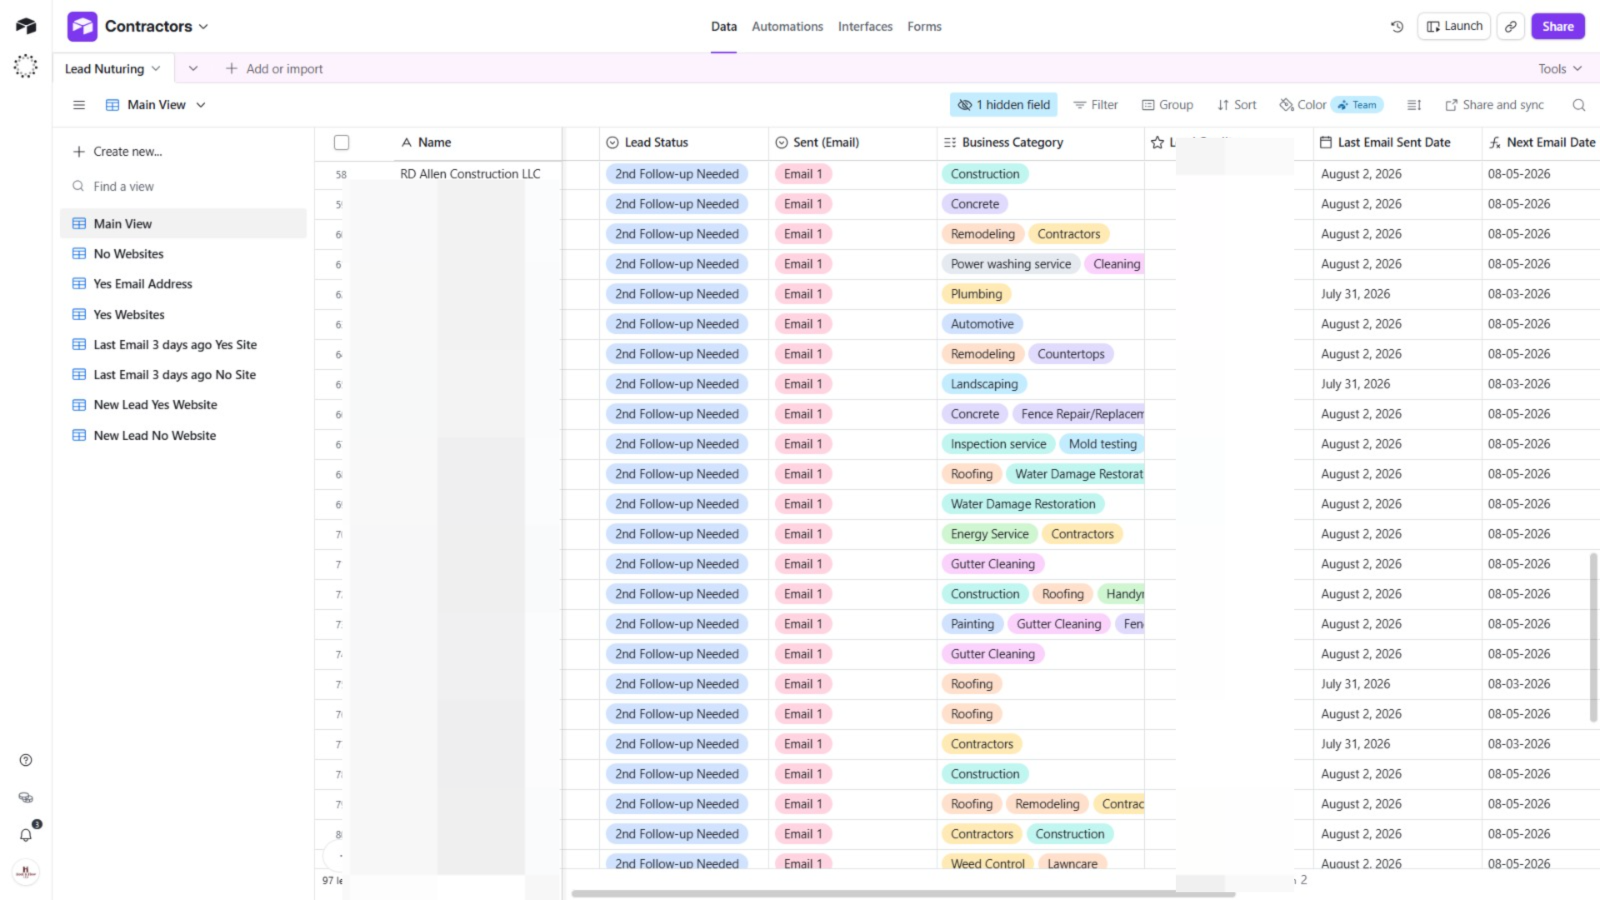Open the Sort options
Image resolution: width=1600 pixels, height=900 pixels.
(1237, 105)
